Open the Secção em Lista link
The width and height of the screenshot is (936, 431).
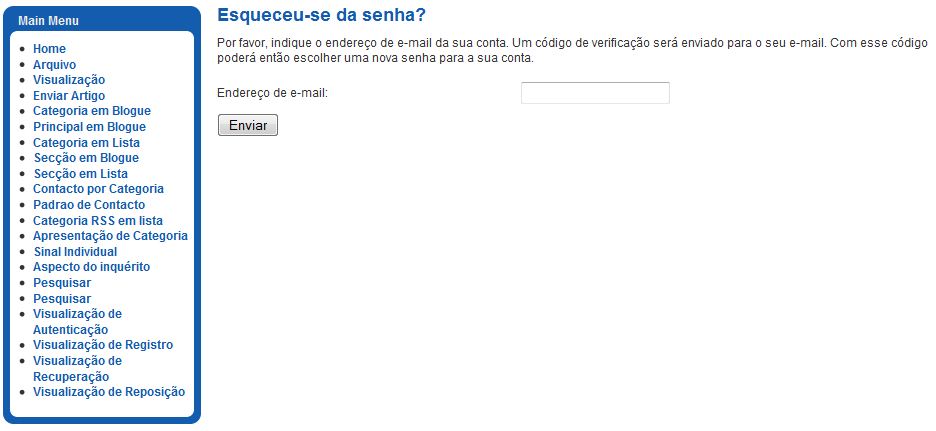tap(81, 174)
